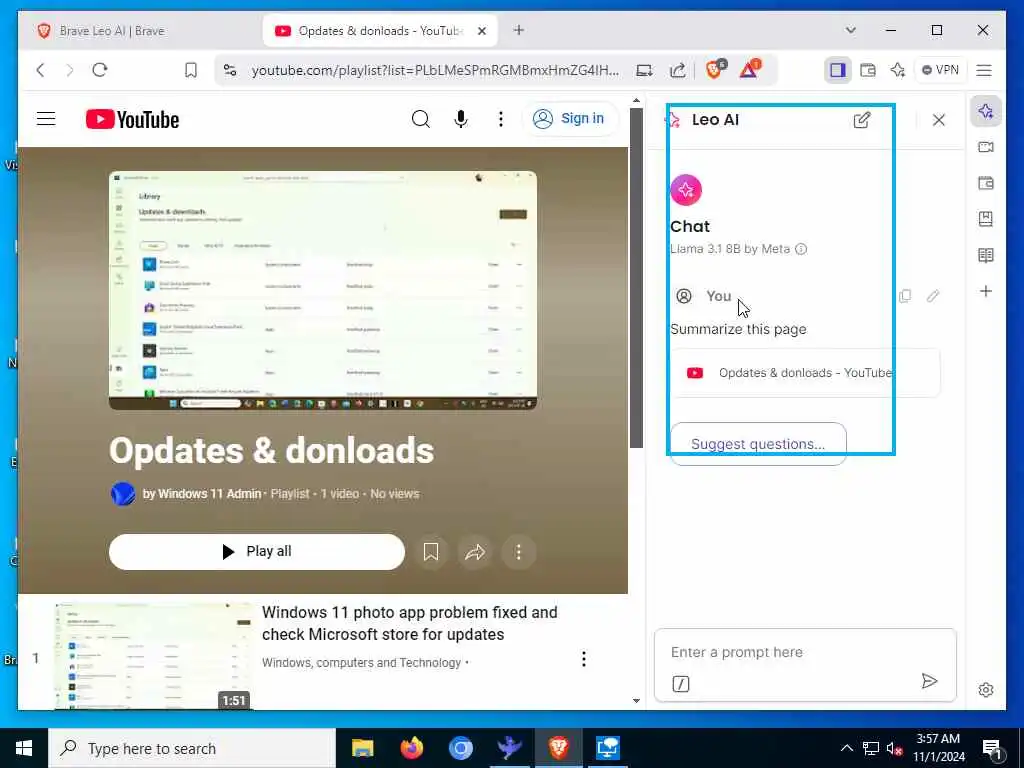Share playlist with arrow icon
Viewport: 1024px width, 768px height.
tap(475, 552)
